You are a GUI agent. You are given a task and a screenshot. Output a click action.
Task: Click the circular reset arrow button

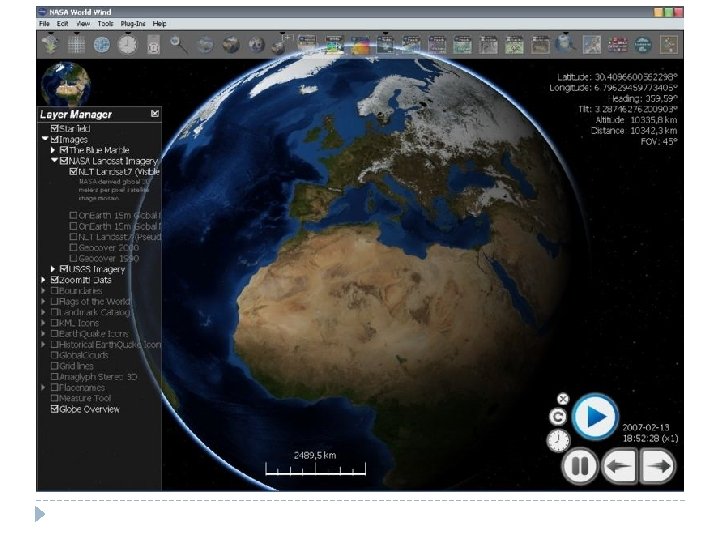click(558, 417)
